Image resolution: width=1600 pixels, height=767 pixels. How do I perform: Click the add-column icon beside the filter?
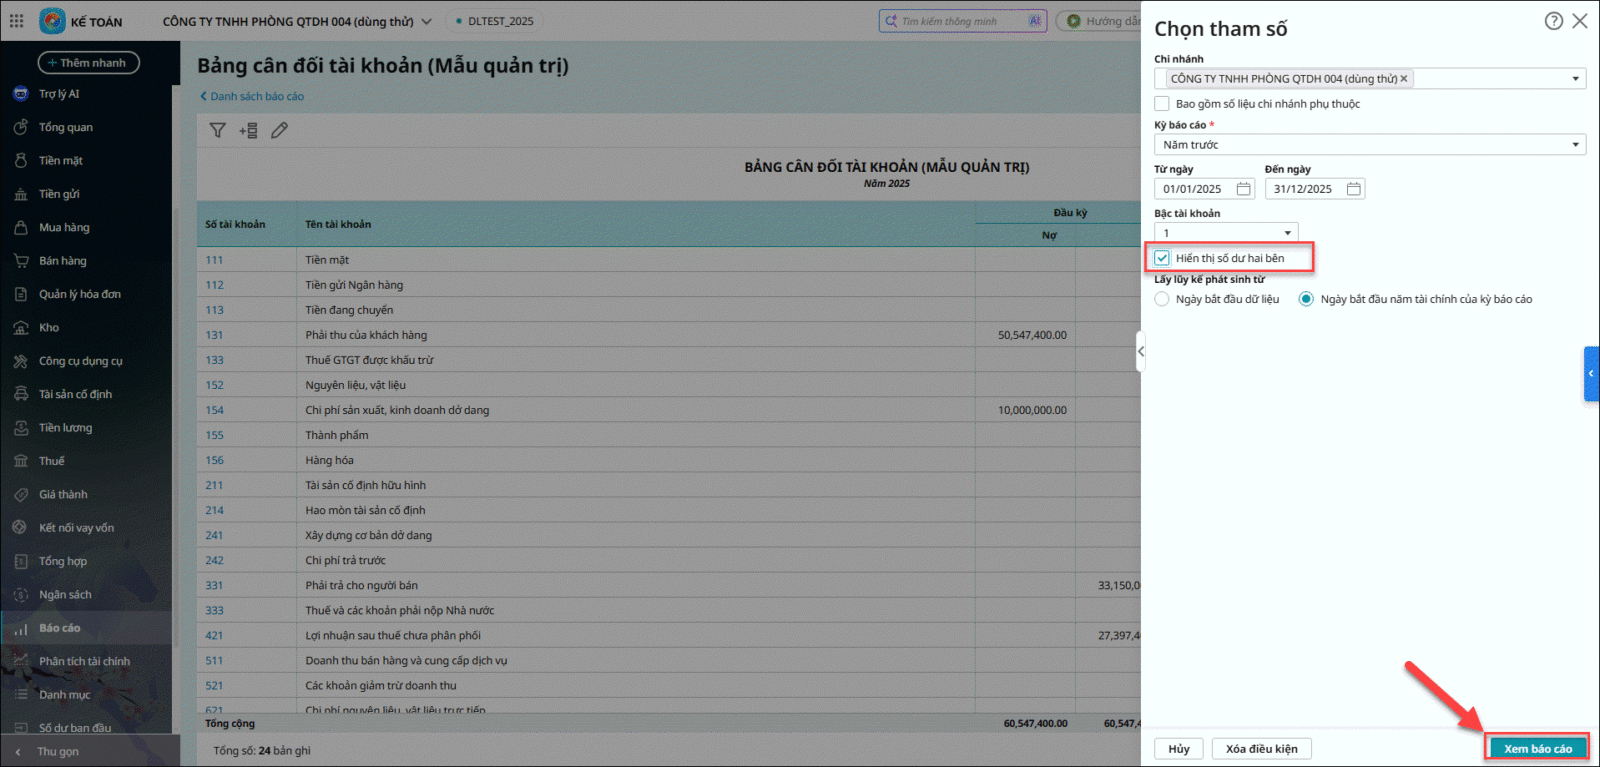[x=248, y=130]
